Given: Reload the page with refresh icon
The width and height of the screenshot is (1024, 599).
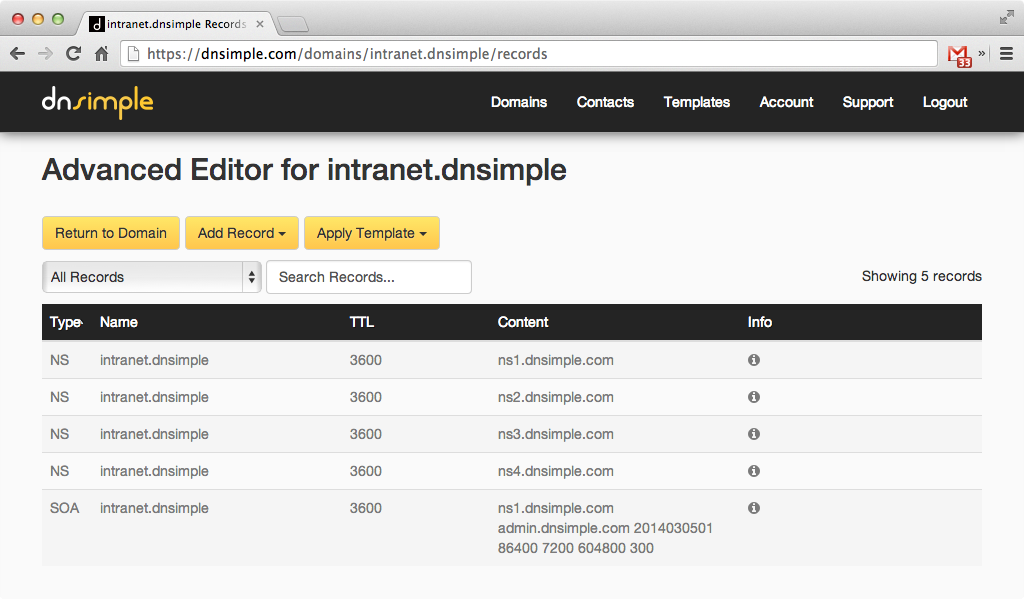Looking at the screenshot, I should point(73,54).
